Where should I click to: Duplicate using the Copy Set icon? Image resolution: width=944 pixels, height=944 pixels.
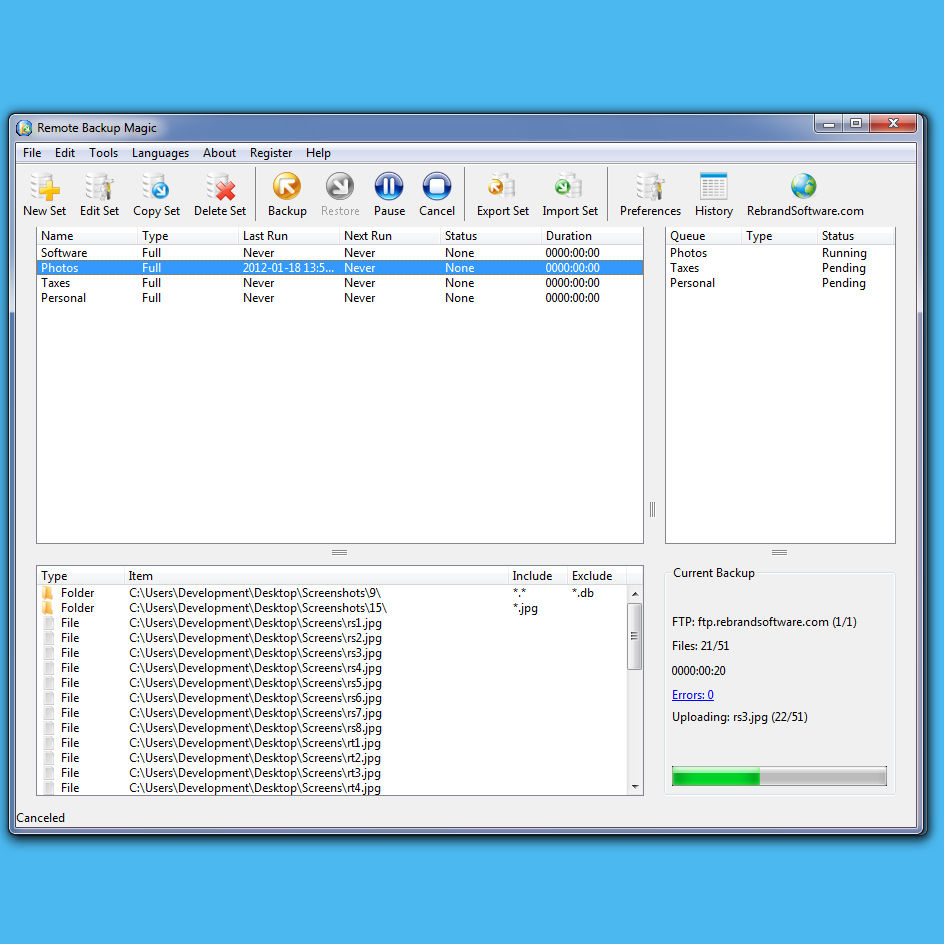pos(157,194)
